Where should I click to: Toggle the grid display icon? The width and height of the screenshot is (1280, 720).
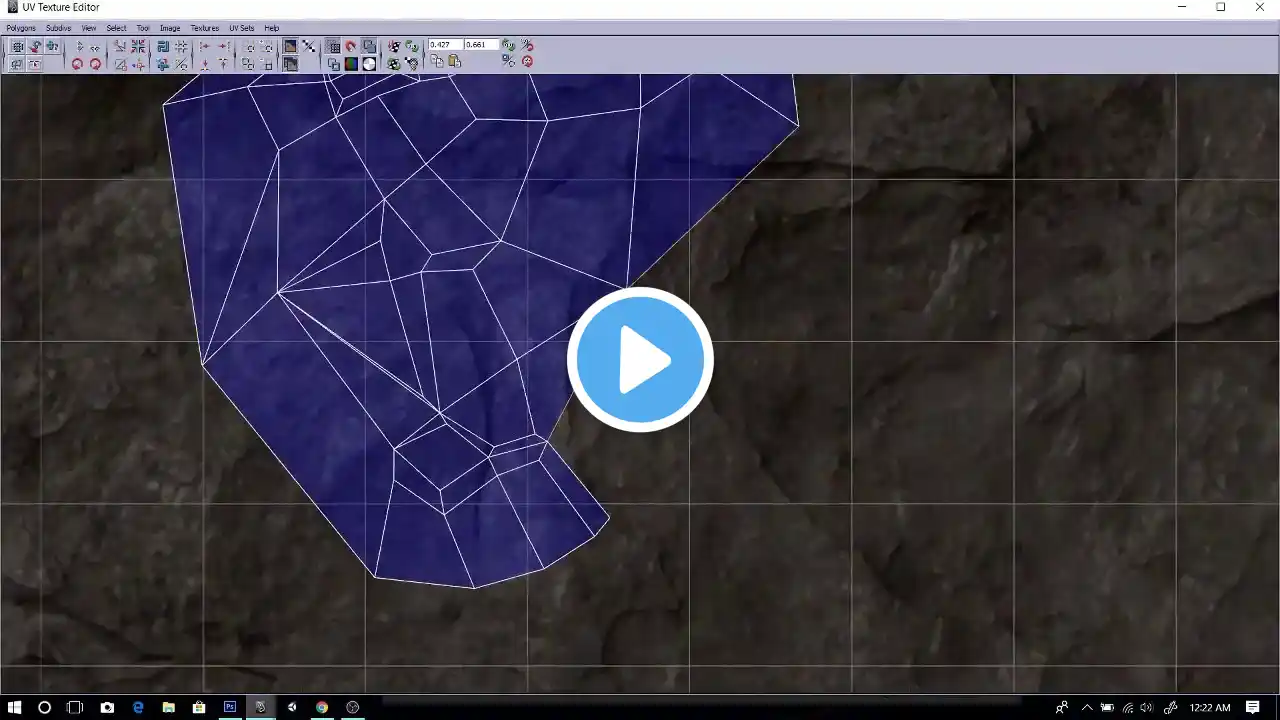click(x=334, y=46)
